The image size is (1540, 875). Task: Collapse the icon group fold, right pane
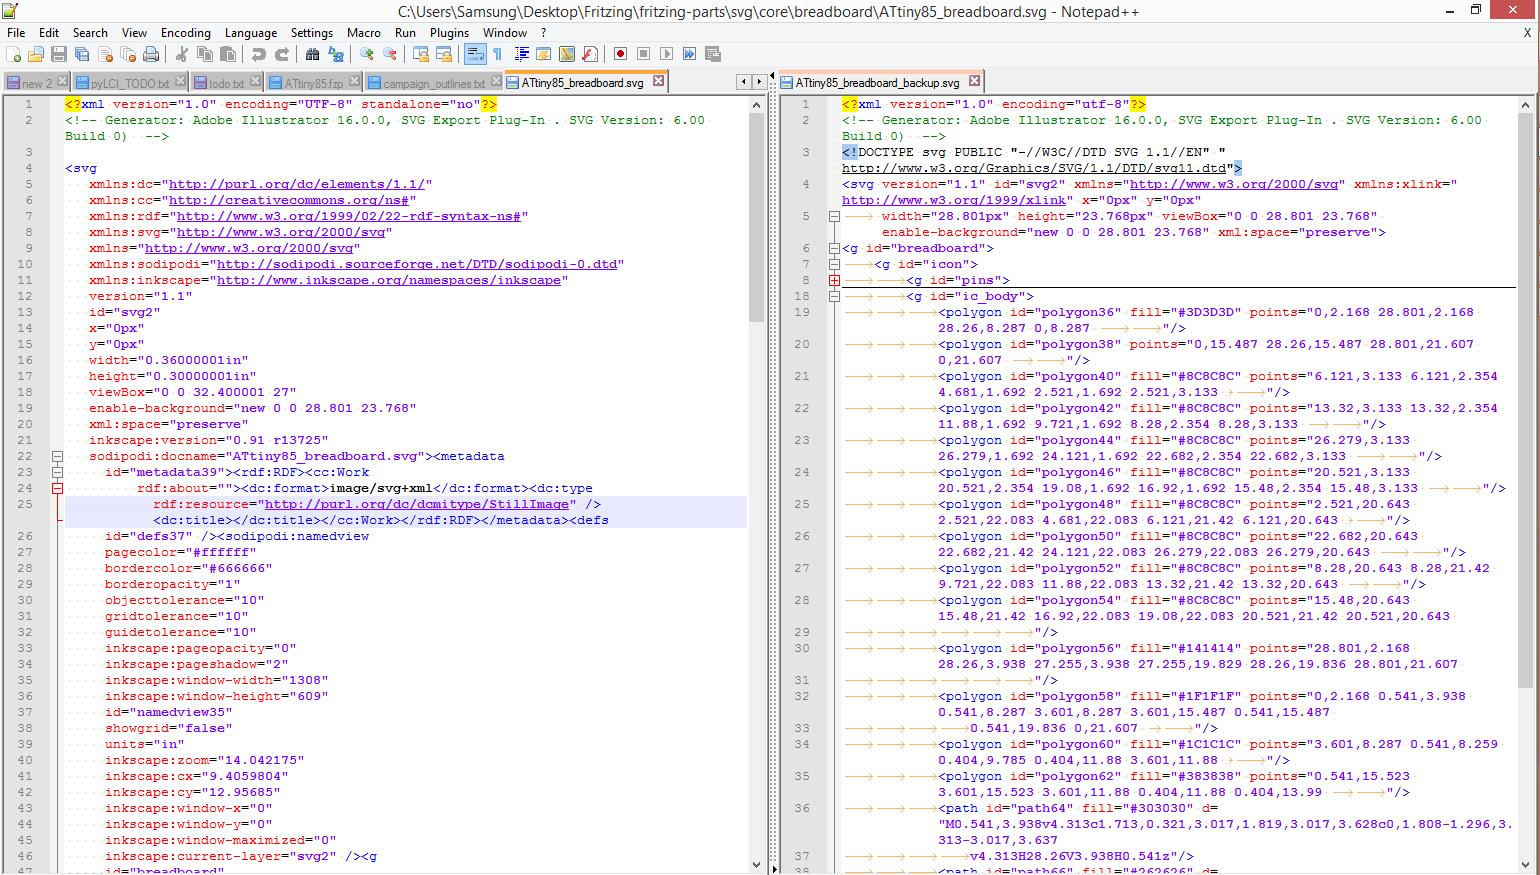click(x=834, y=264)
